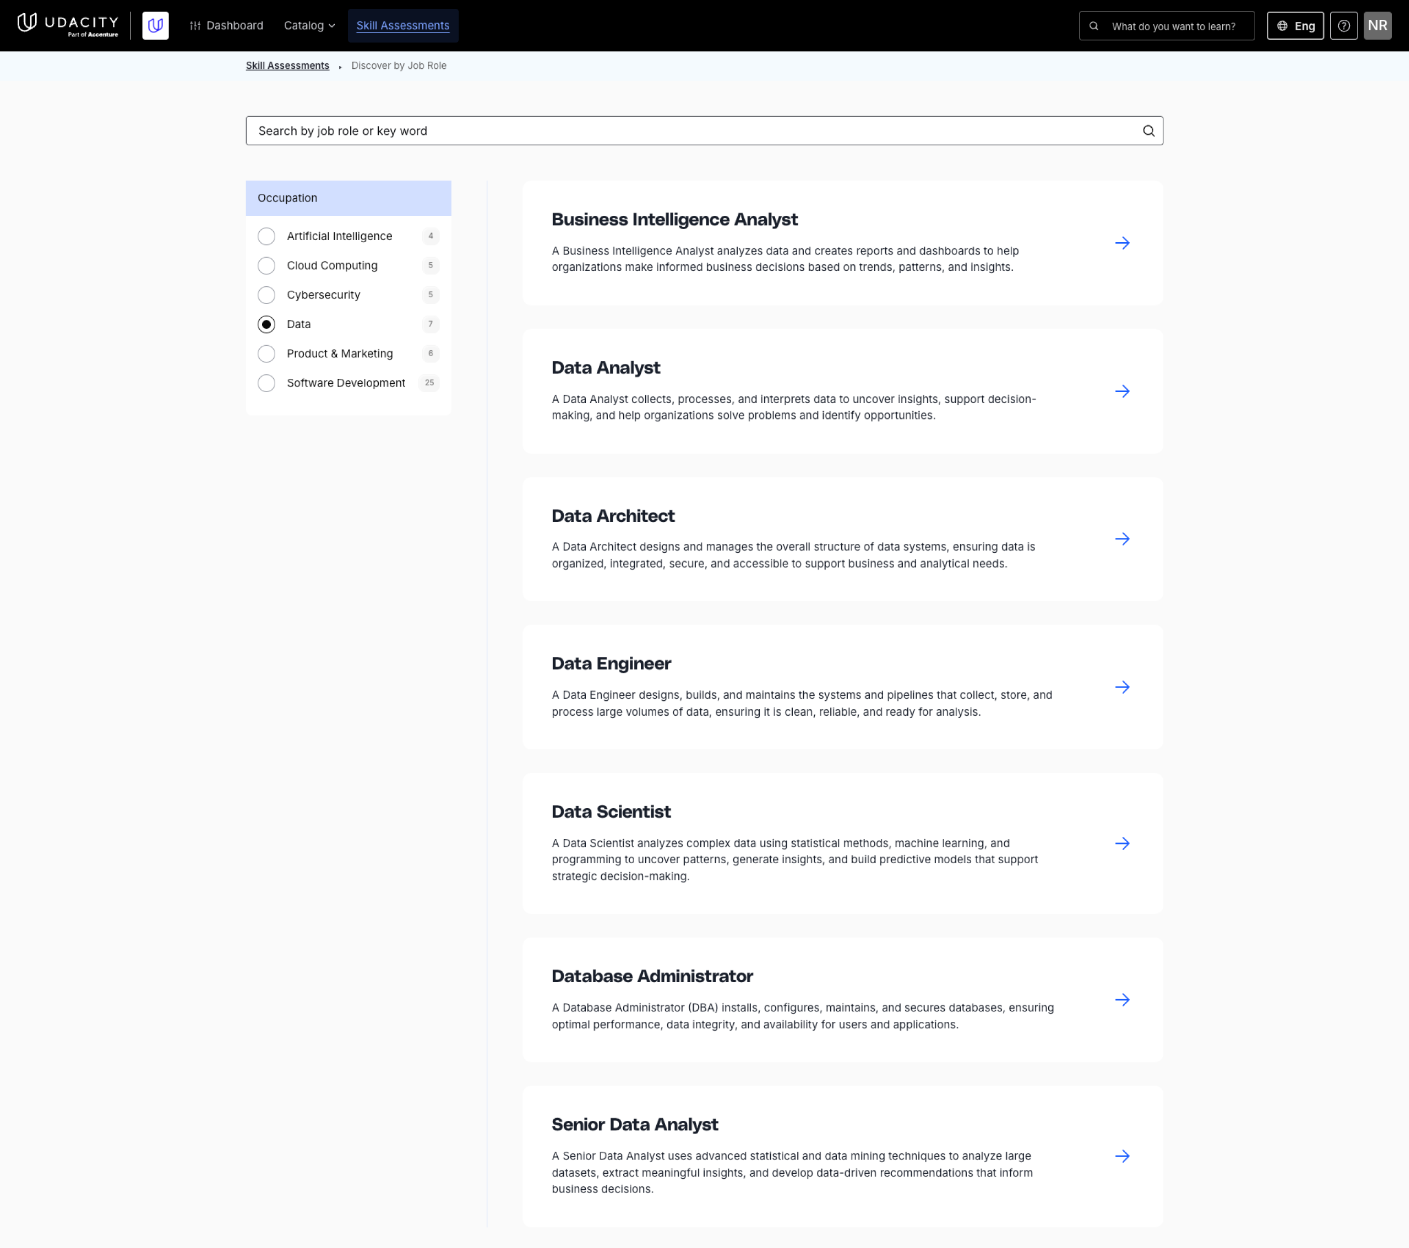Click the Skill Assessments breadcrumb link

click(287, 66)
